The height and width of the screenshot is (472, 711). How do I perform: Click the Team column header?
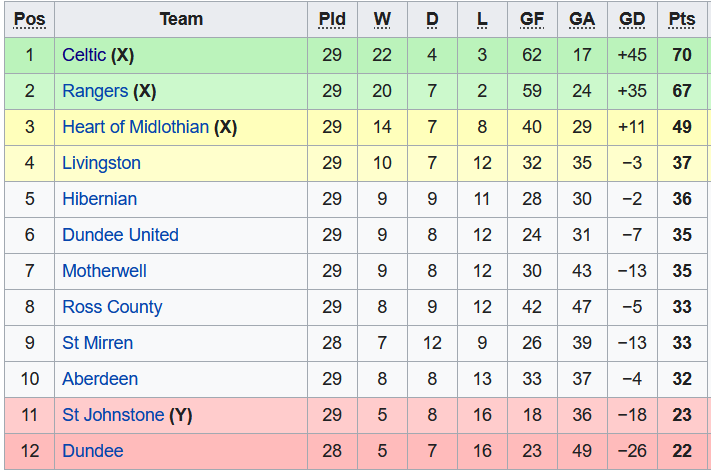(181, 19)
